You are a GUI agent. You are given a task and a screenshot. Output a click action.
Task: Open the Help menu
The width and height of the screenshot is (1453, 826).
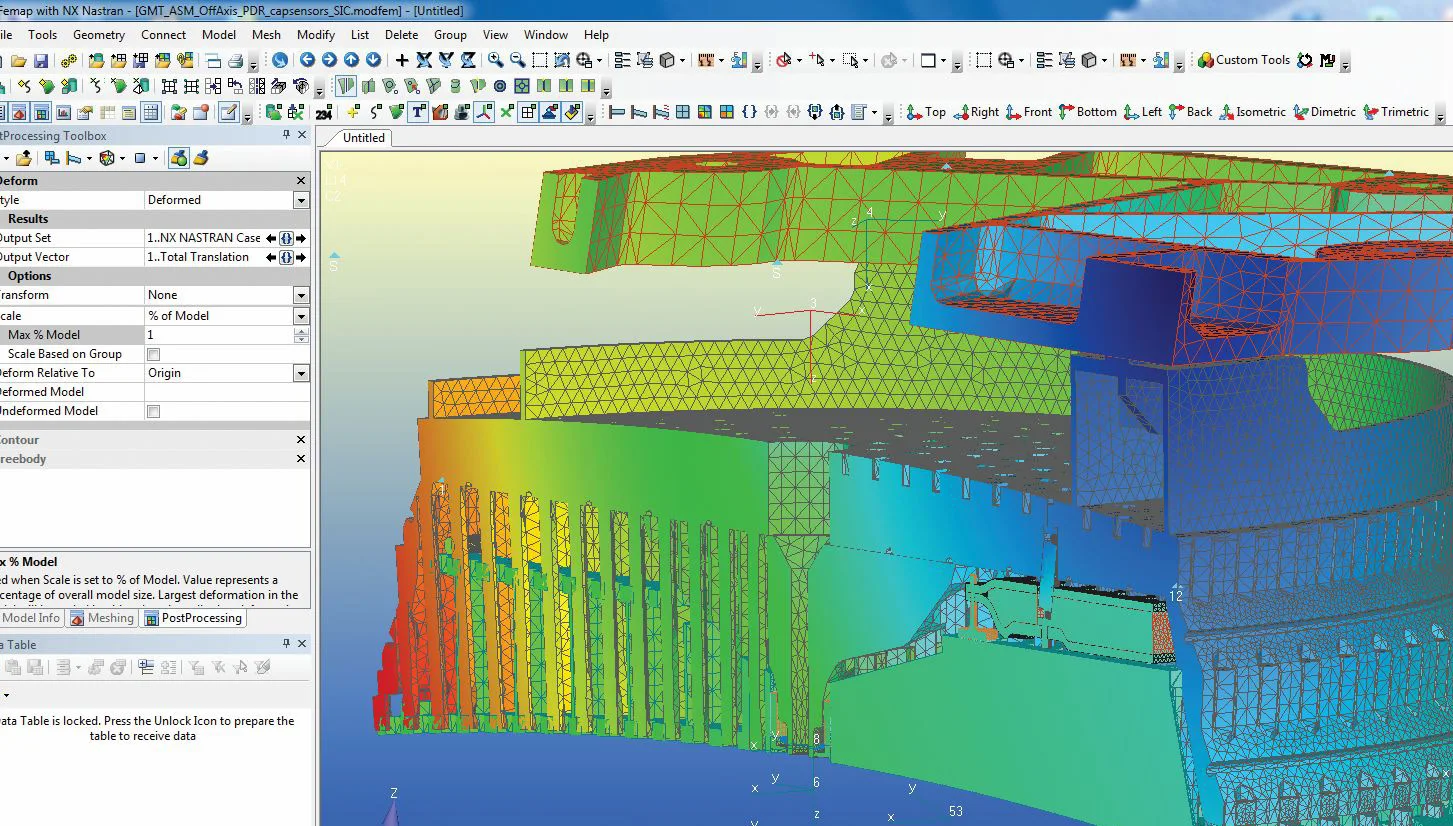pos(596,34)
